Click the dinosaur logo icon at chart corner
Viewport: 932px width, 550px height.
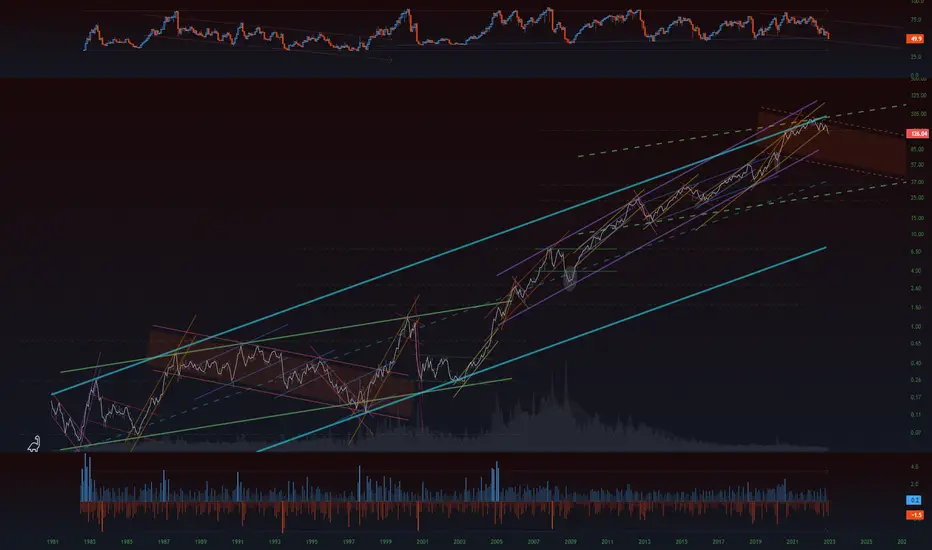pos(34,444)
